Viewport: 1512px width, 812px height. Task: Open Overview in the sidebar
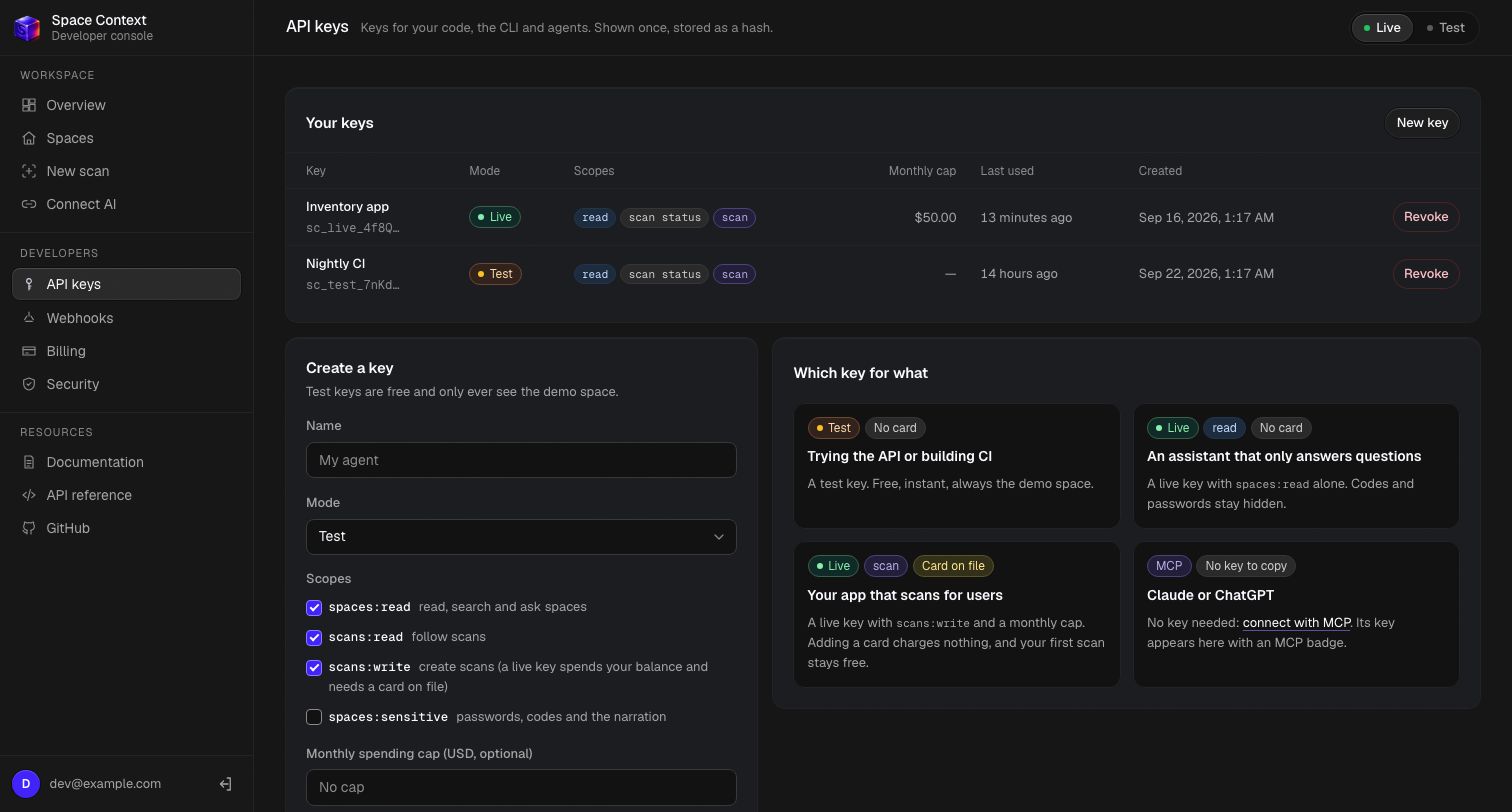coord(126,105)
